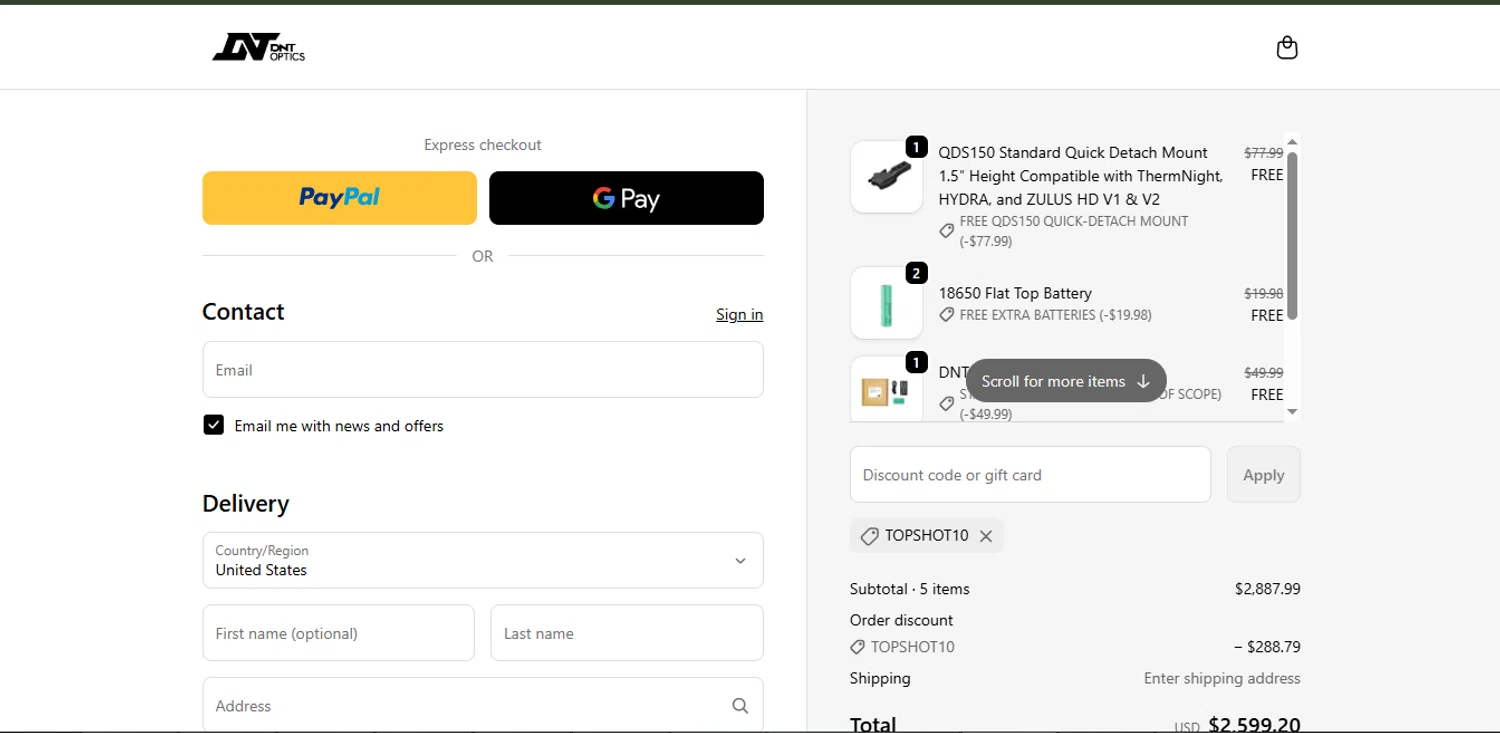Click the struck-through $19.98 price

[x=1263, y=293]
